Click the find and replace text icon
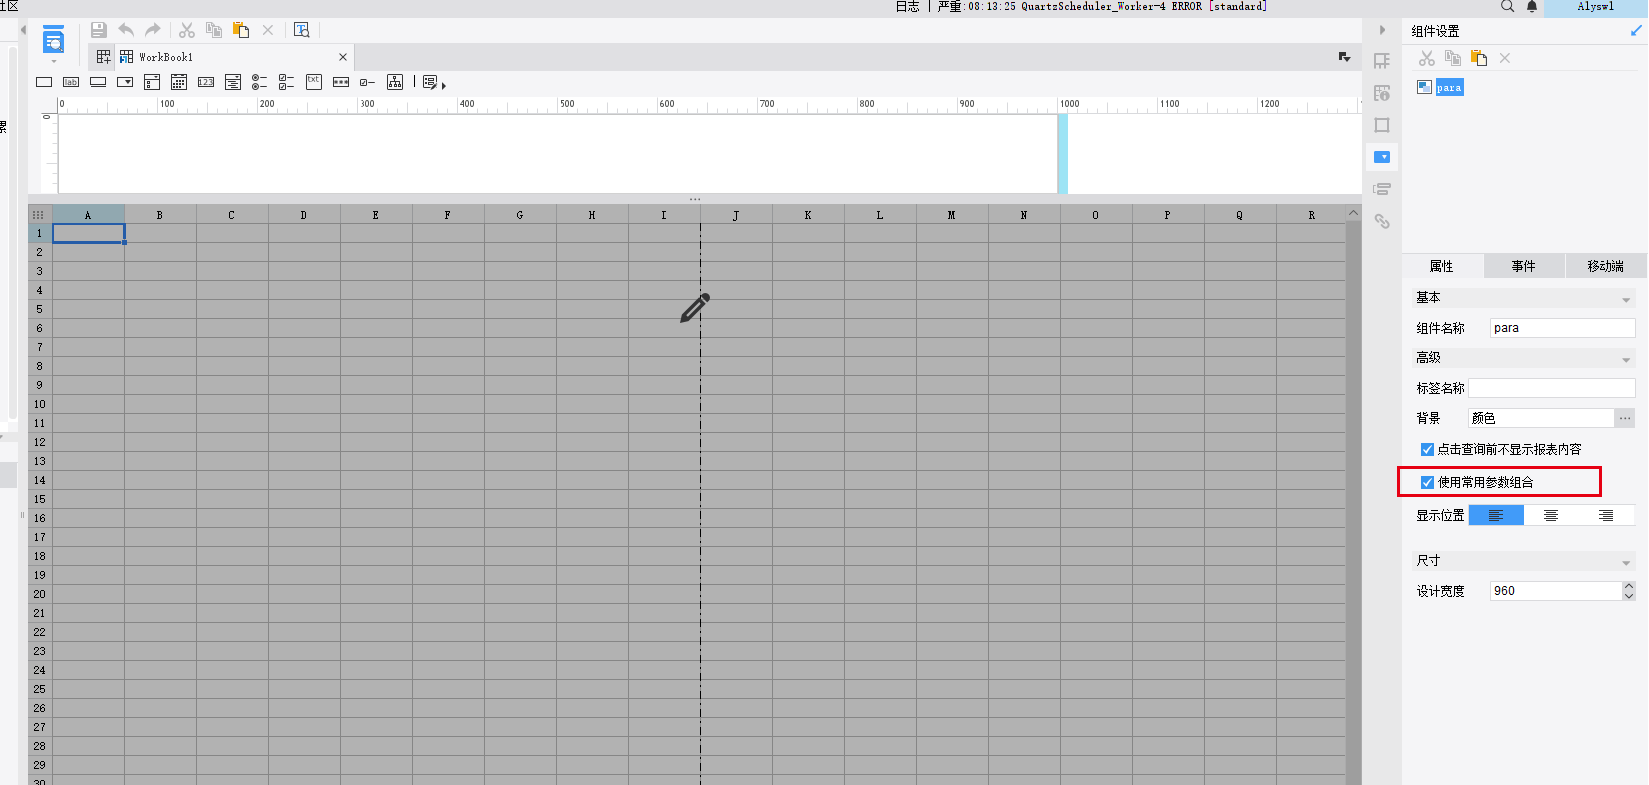This screenshot has height=785, width=1649. [302, 30]
